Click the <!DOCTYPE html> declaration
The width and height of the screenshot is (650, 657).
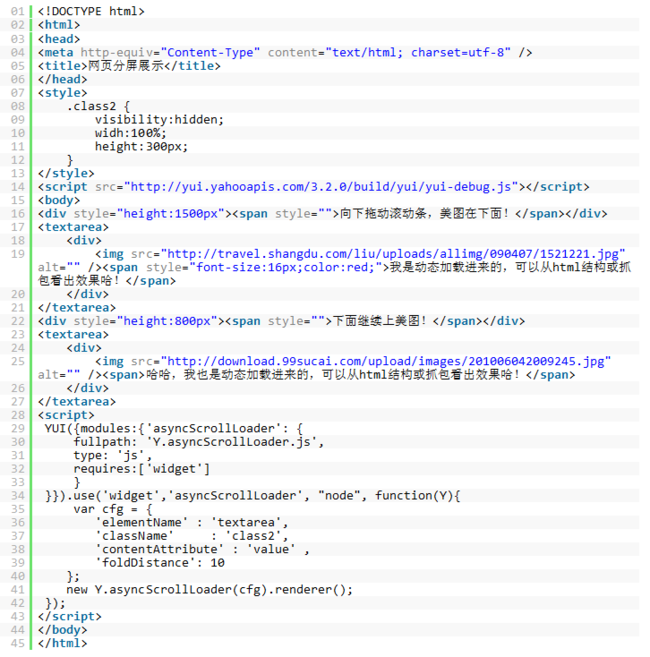91,11
